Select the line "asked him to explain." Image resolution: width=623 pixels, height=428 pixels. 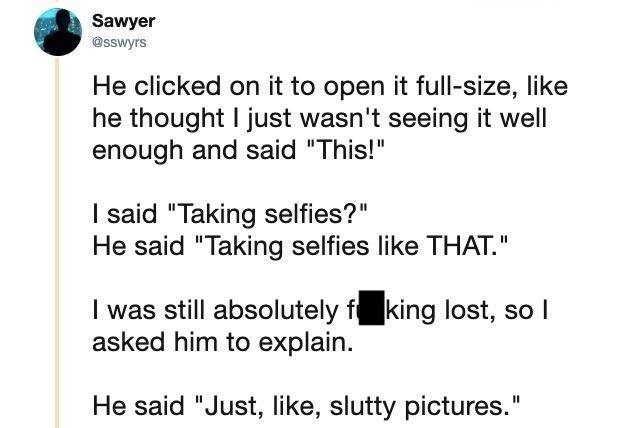pos(222,342)
